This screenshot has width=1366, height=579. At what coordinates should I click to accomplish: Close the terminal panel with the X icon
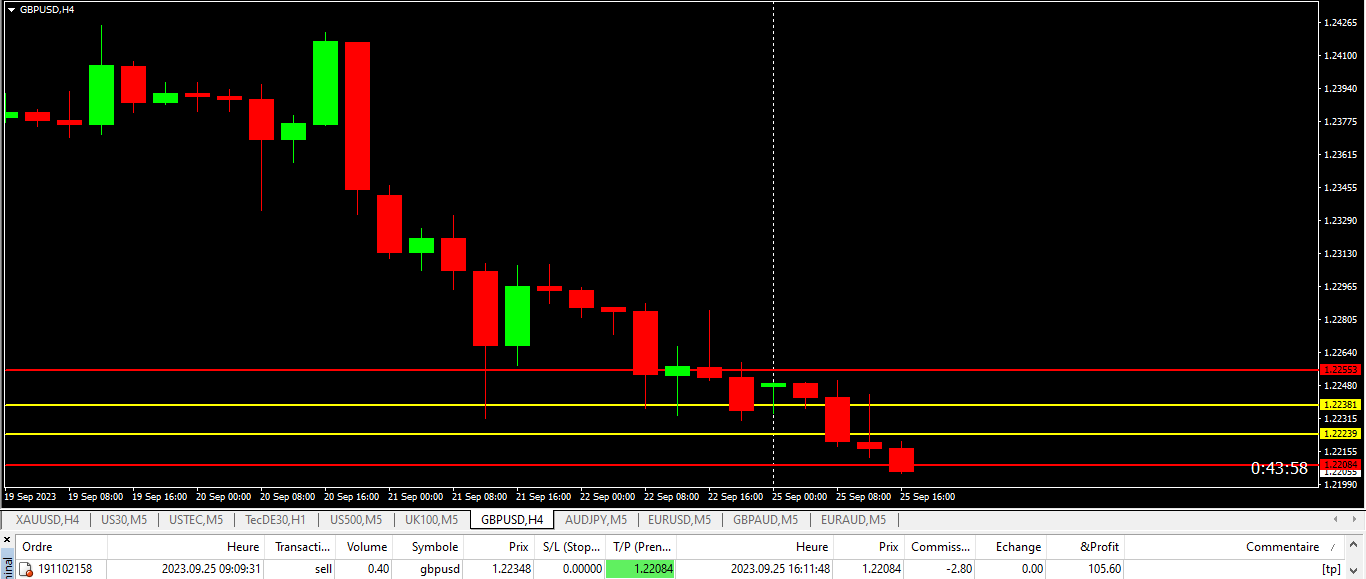[7, 540]
